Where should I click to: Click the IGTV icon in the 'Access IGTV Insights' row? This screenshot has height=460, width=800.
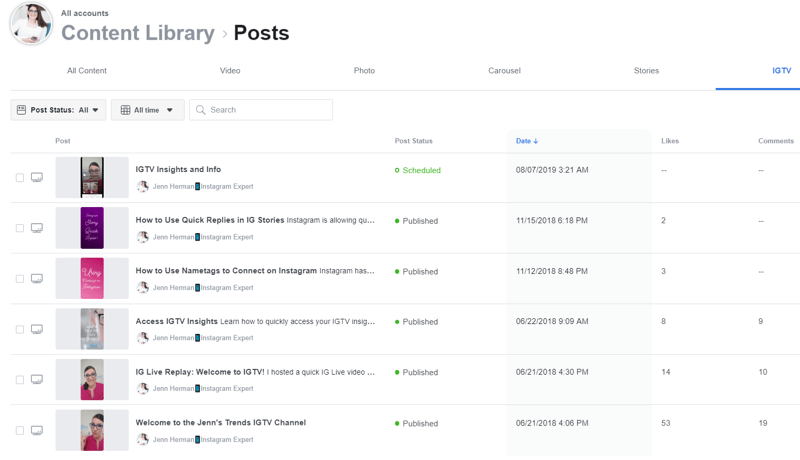[x=37, y=329]
